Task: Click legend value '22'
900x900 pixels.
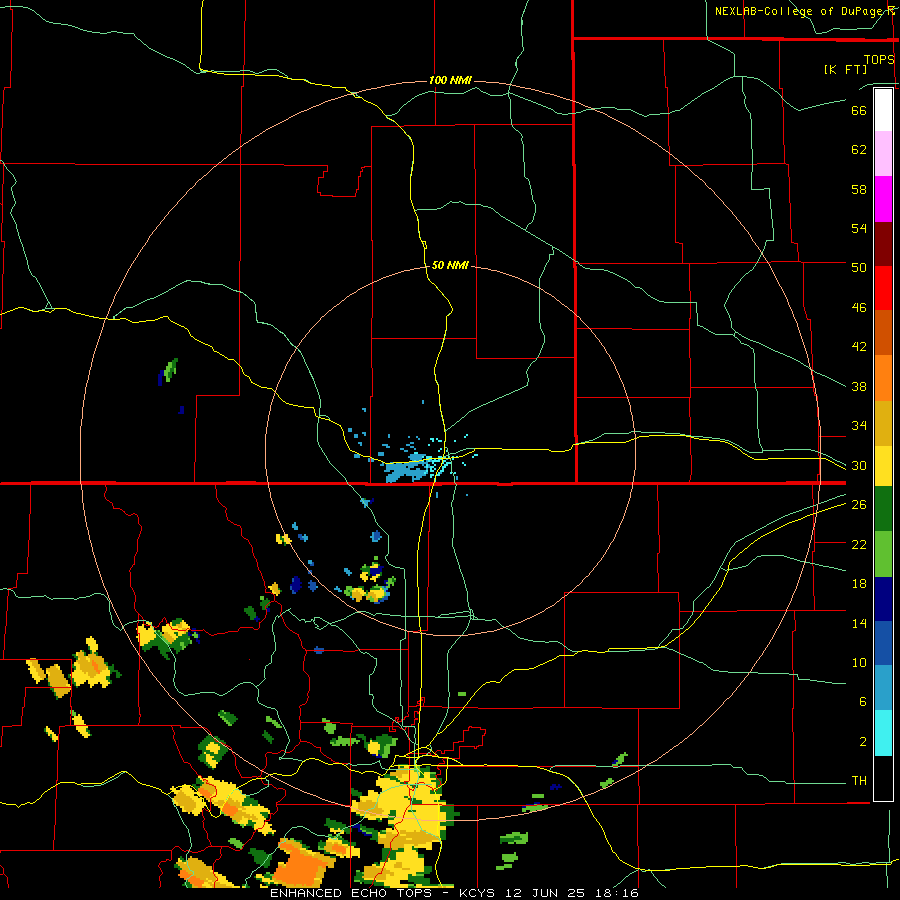Action: [x=859, y=544]
